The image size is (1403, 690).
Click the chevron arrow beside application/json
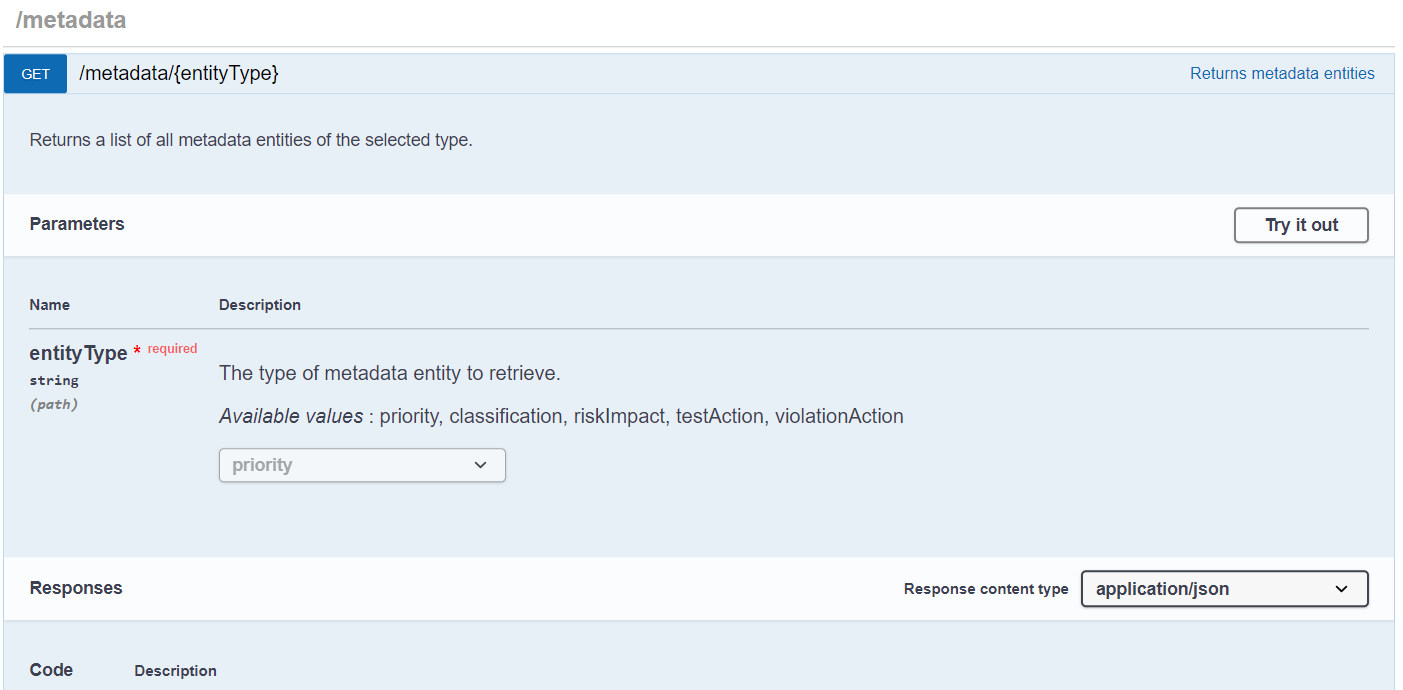(1342, 589)
